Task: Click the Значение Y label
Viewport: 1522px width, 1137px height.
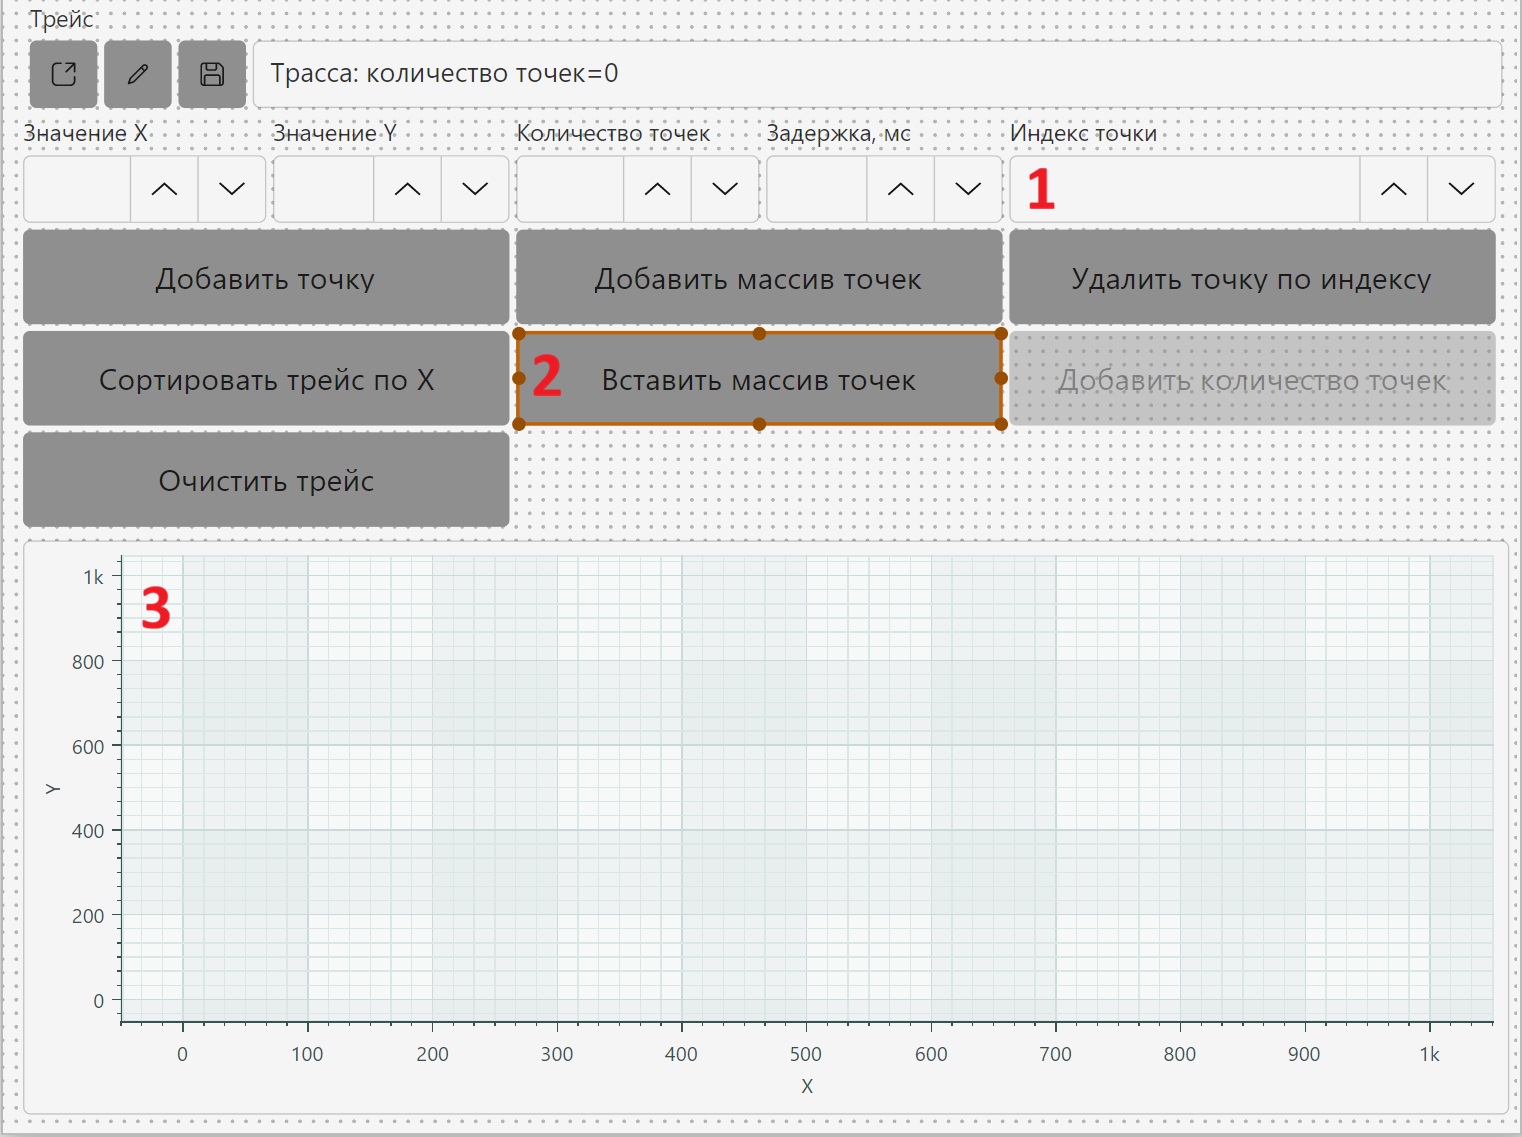Action: (x=335, y=133)
